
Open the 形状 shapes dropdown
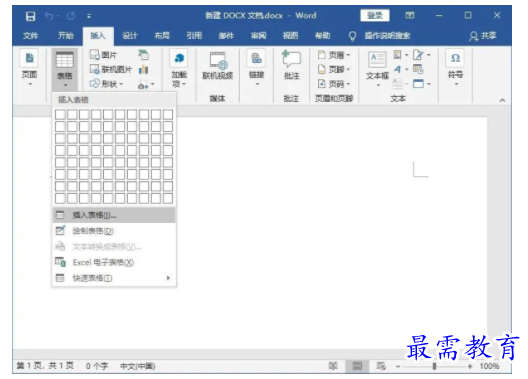106,84
